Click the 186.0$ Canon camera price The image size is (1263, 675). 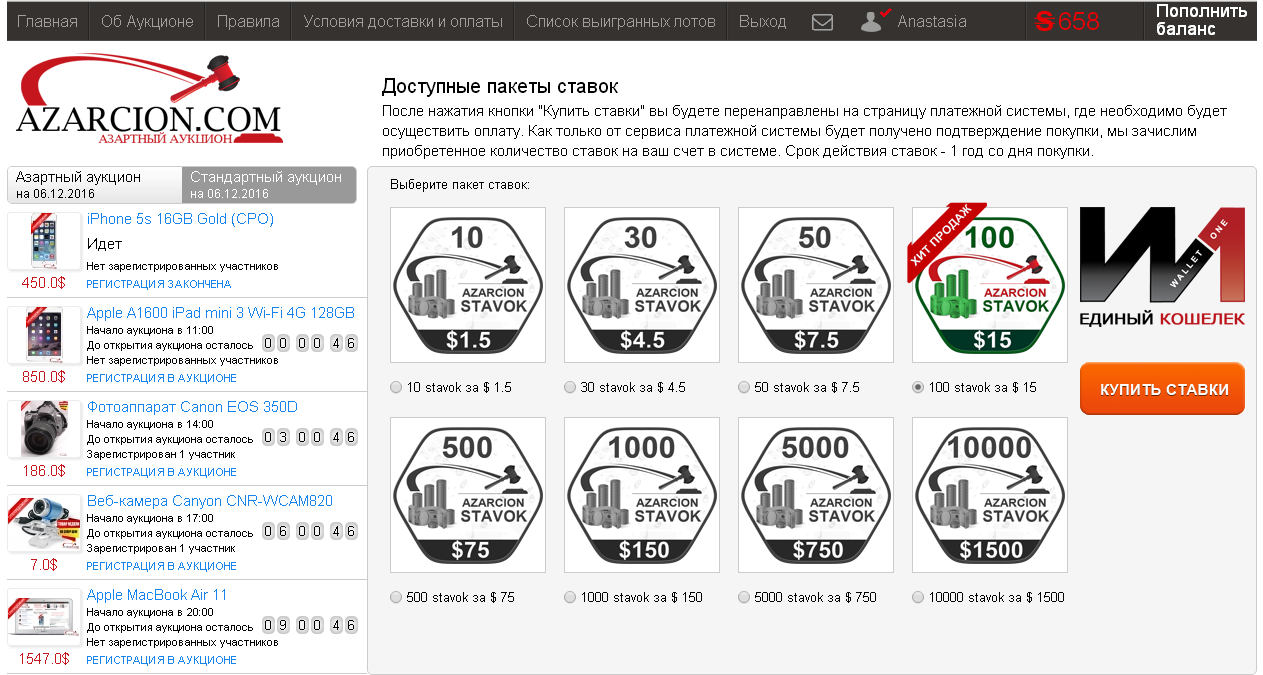[x=44, y=470]
